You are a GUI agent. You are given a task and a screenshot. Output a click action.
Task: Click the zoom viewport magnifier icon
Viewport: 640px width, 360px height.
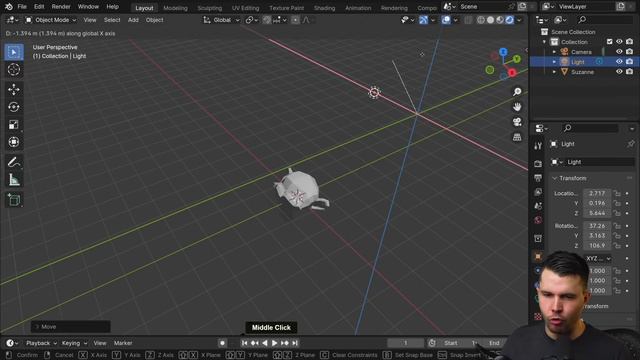[517, 92]
